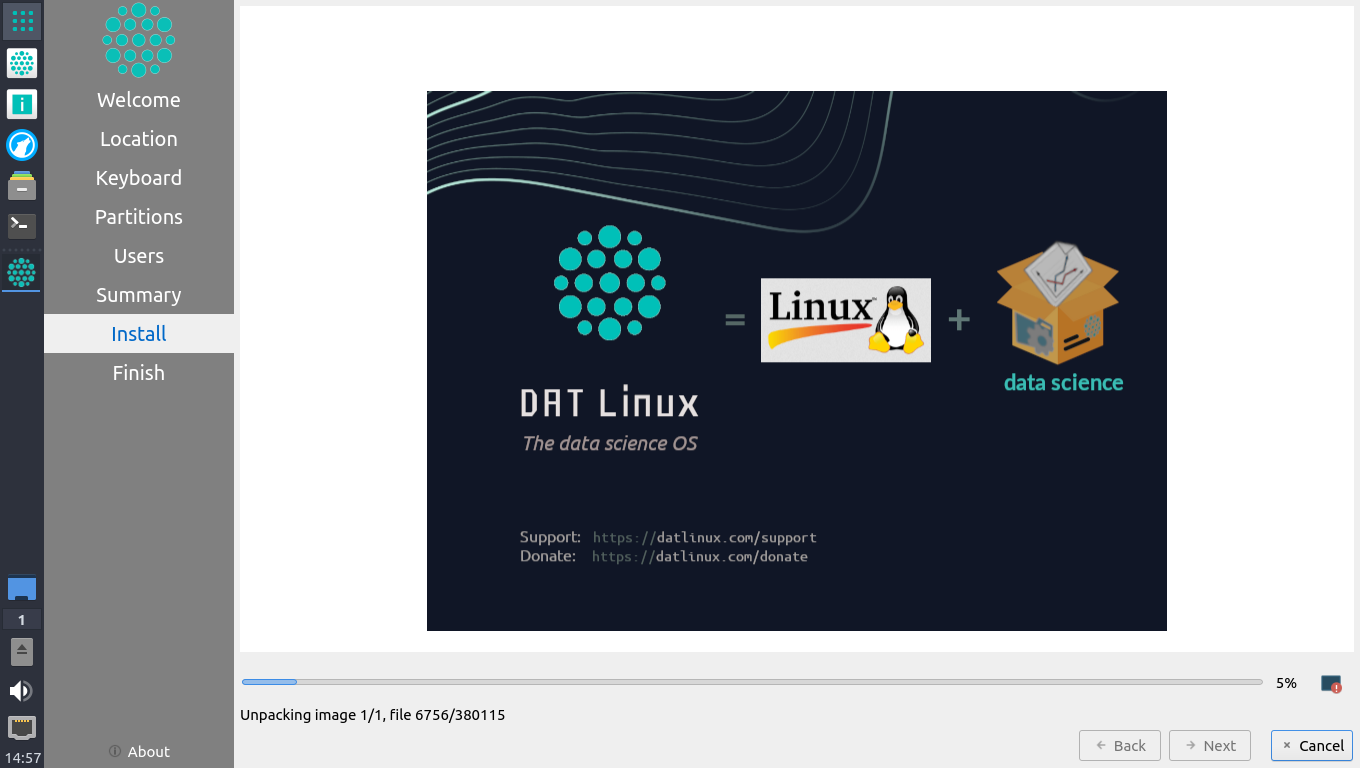Viewport: 1360px width, 768px height.
Task: Open the file manager drawer icon
Action: [22, 186]
